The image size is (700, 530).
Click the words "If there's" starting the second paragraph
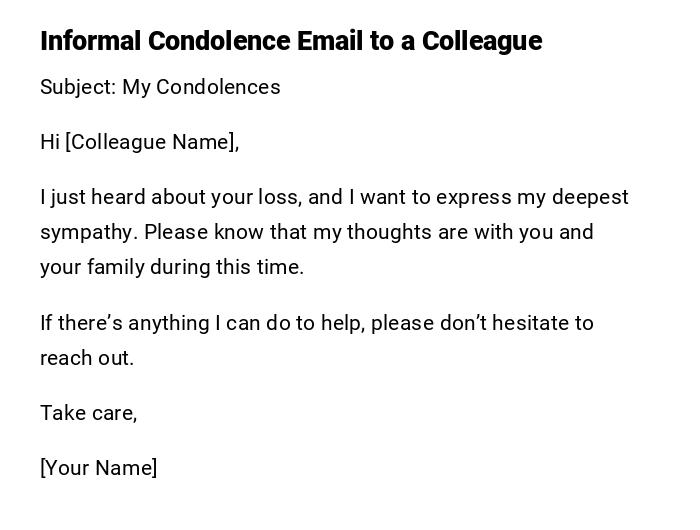(81, 323)
